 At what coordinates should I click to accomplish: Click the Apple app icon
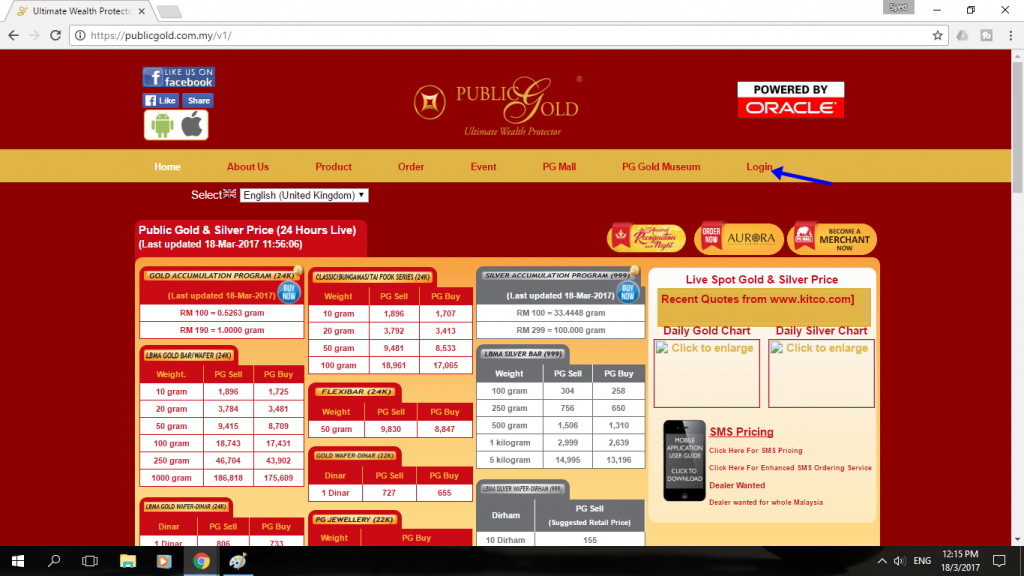[192, 125]
